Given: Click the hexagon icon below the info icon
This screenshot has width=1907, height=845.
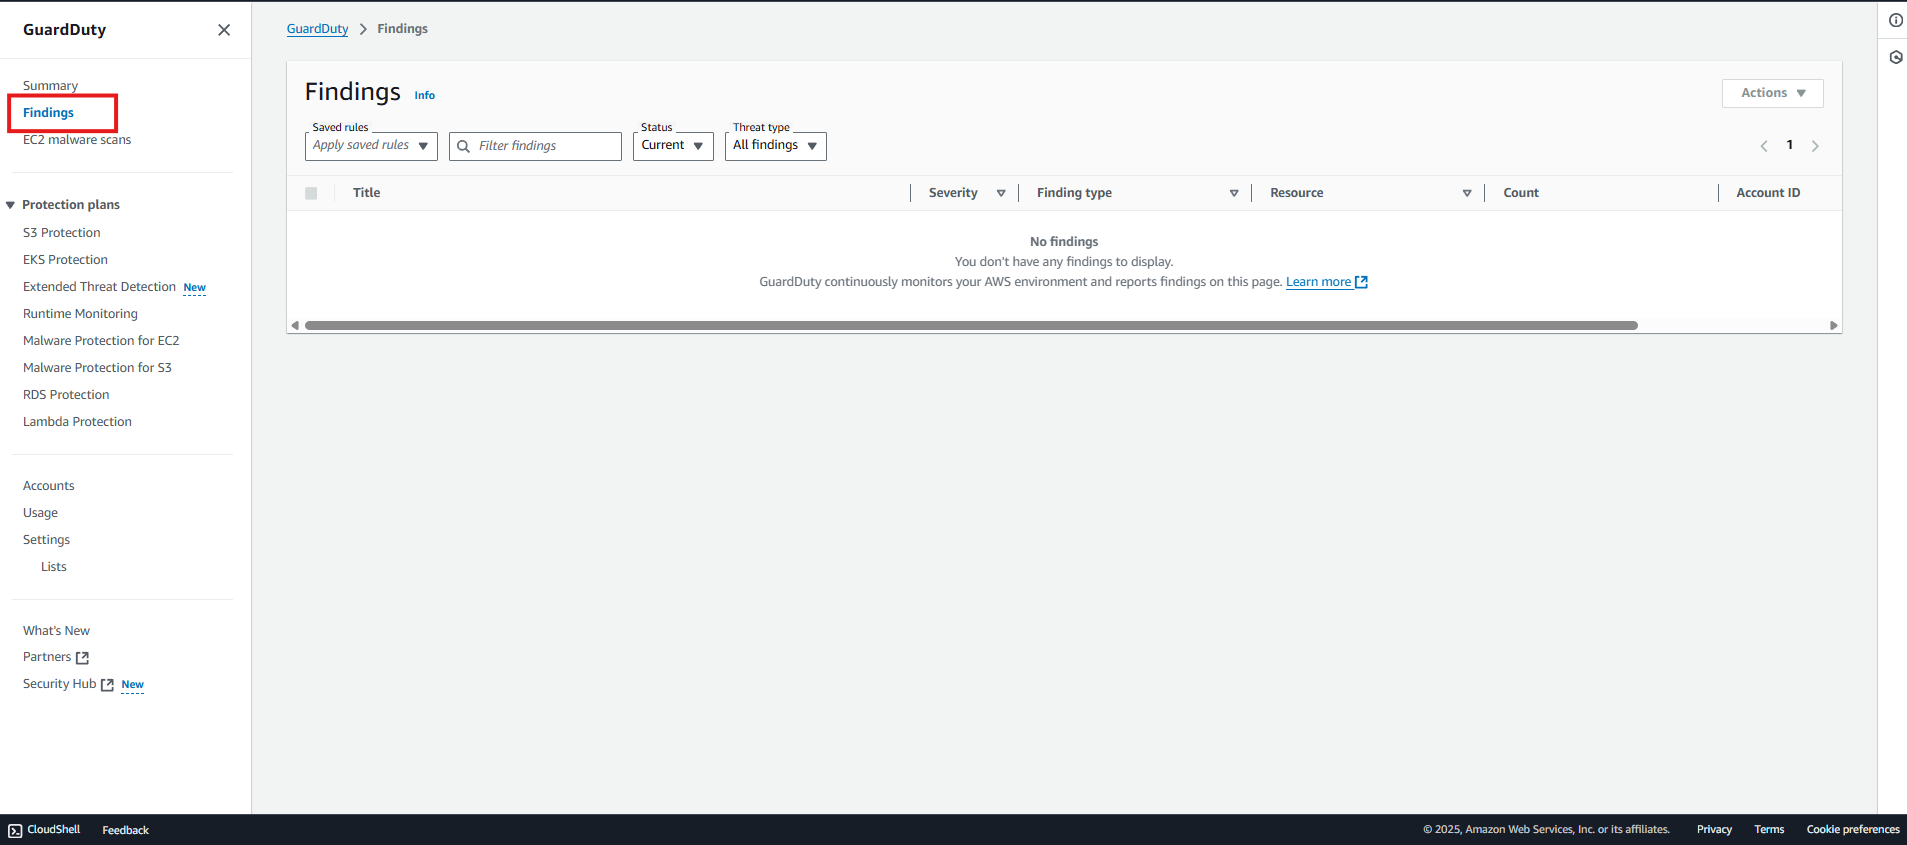Looking at the screenshot, I should pos(1895,57).
